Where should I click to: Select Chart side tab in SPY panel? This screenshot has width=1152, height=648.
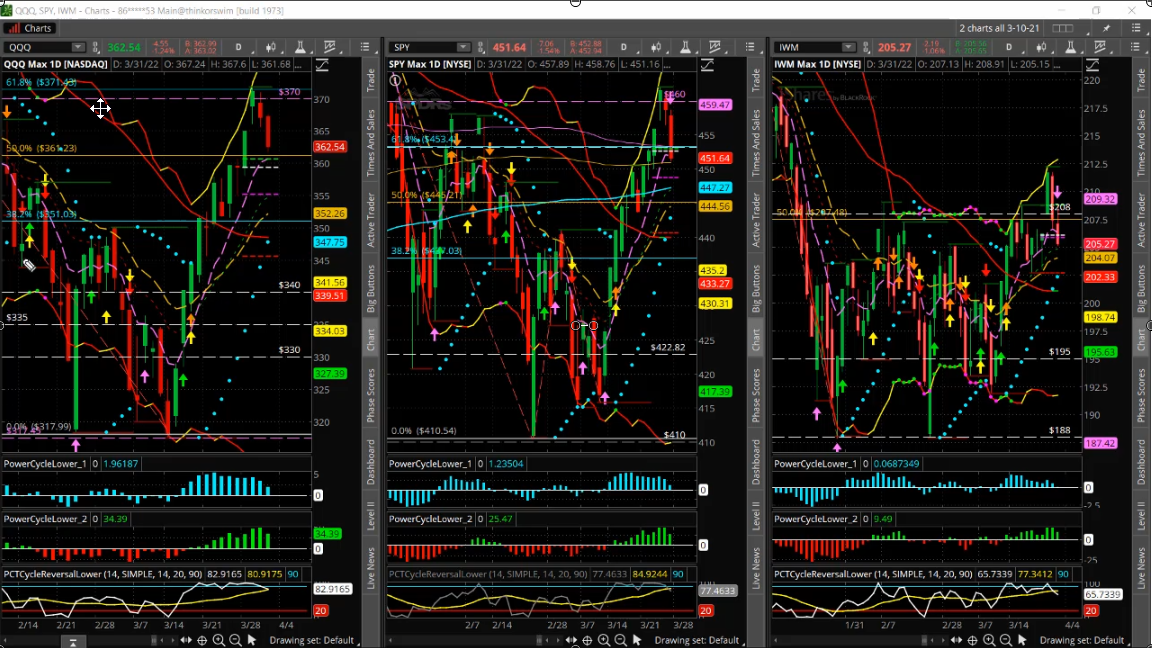pos(756,339)
